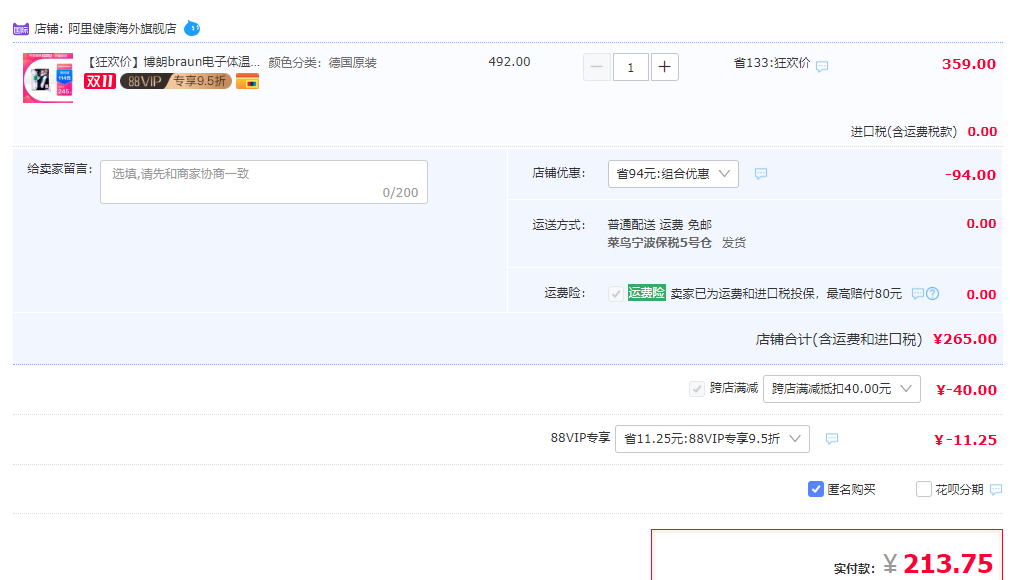The width and height of the screenshot is (1021, 580).
Task: Open the 省94元:组合优惠 dropdown
Action: (673, 174)
